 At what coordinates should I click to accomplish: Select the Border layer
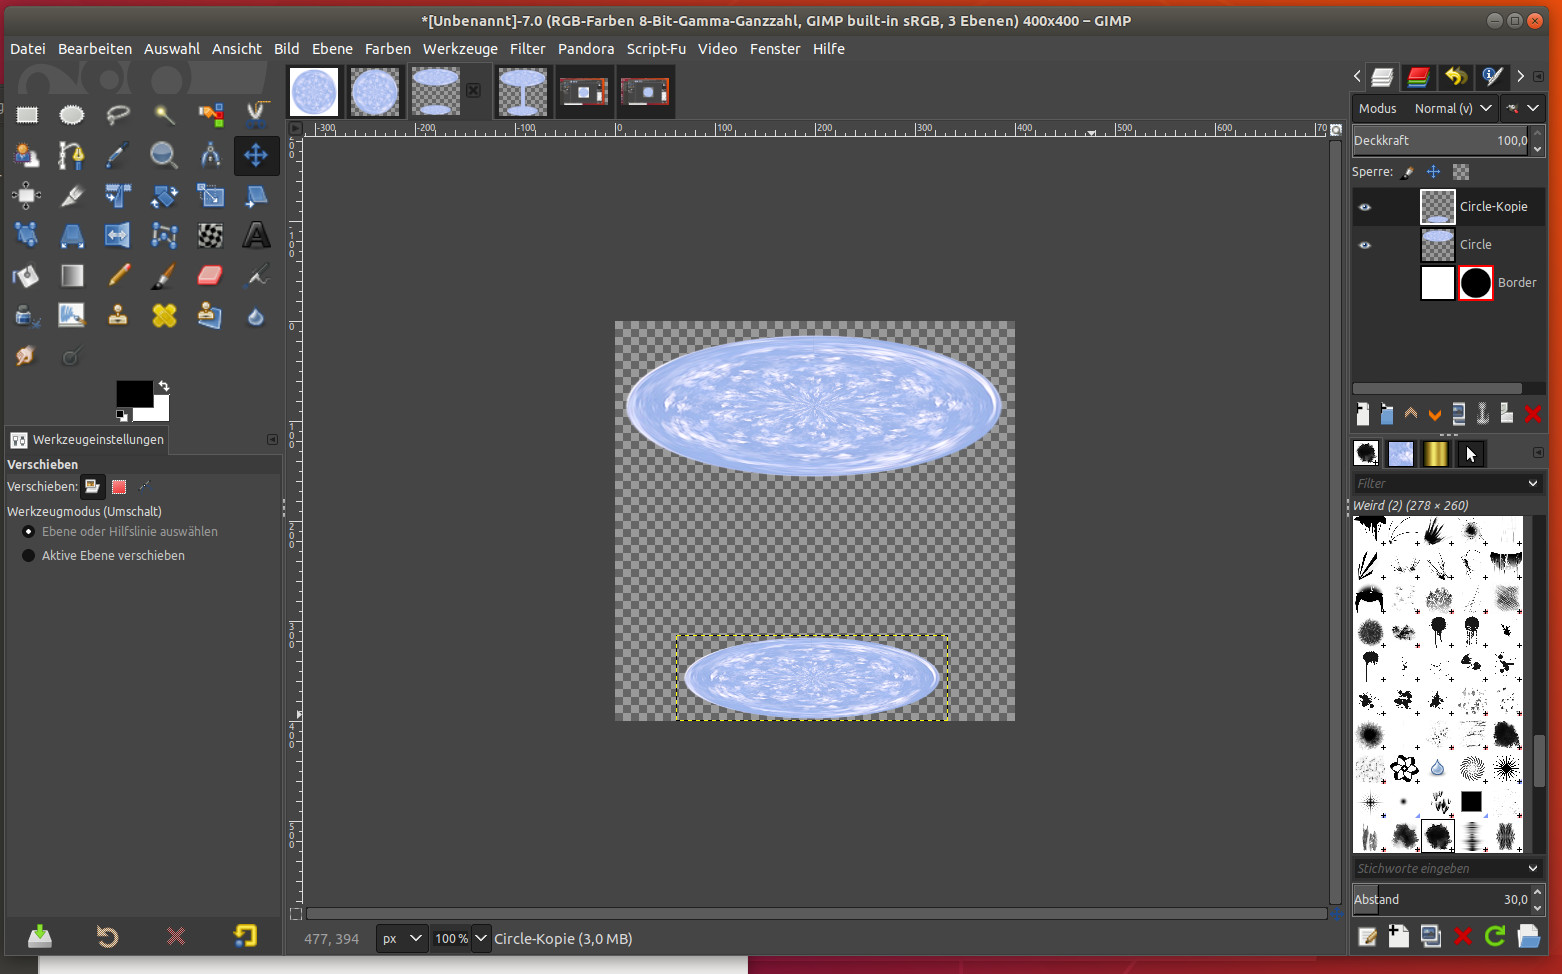(x=1516, y=283)
